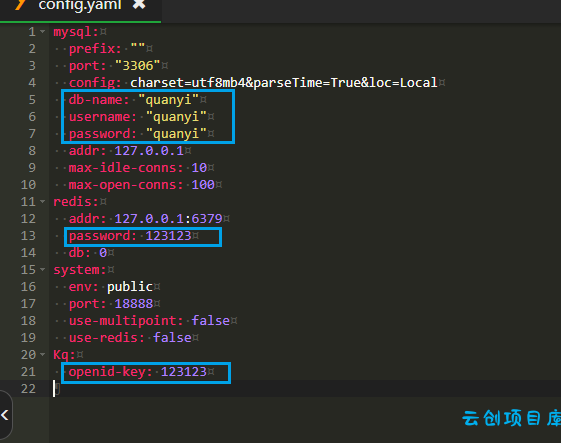
Task: Collapse the Kq section fold arrow
Action: 43,355
